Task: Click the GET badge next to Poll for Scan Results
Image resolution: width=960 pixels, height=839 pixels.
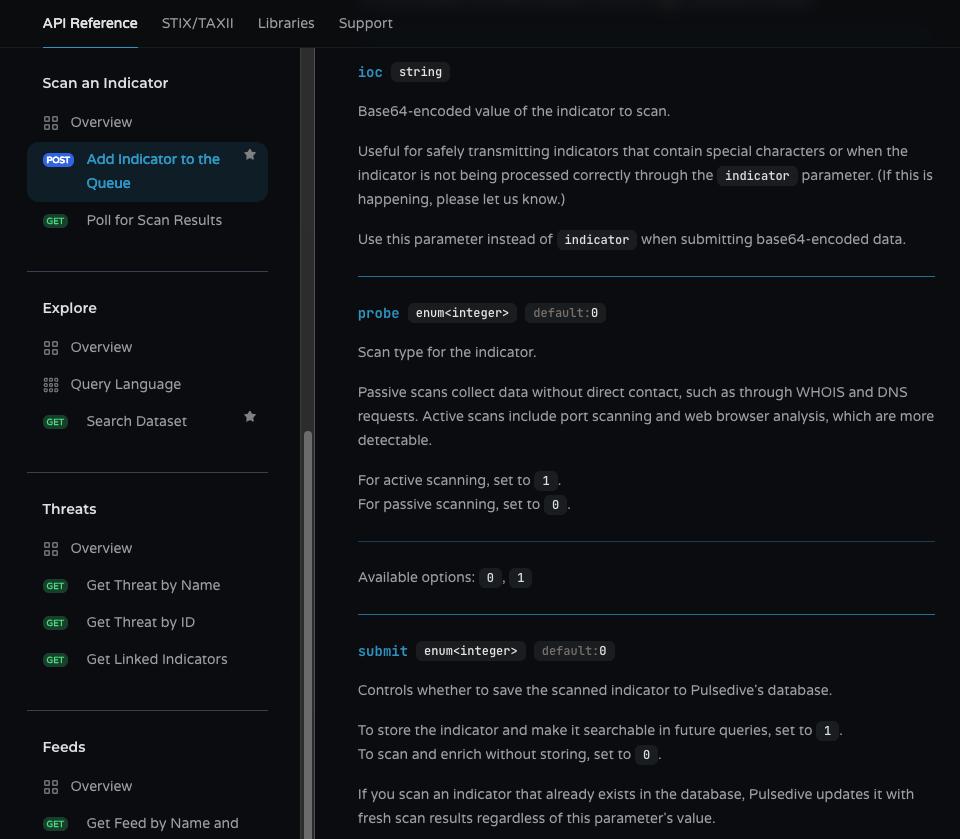Action: 55,221
